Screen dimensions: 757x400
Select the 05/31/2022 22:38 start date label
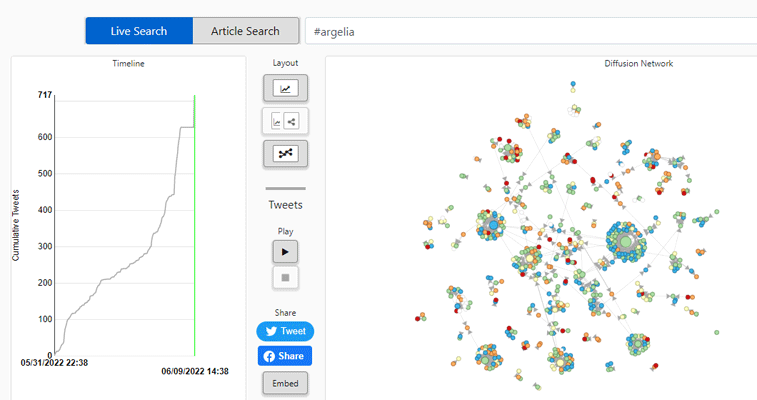(x=54, y=363)
